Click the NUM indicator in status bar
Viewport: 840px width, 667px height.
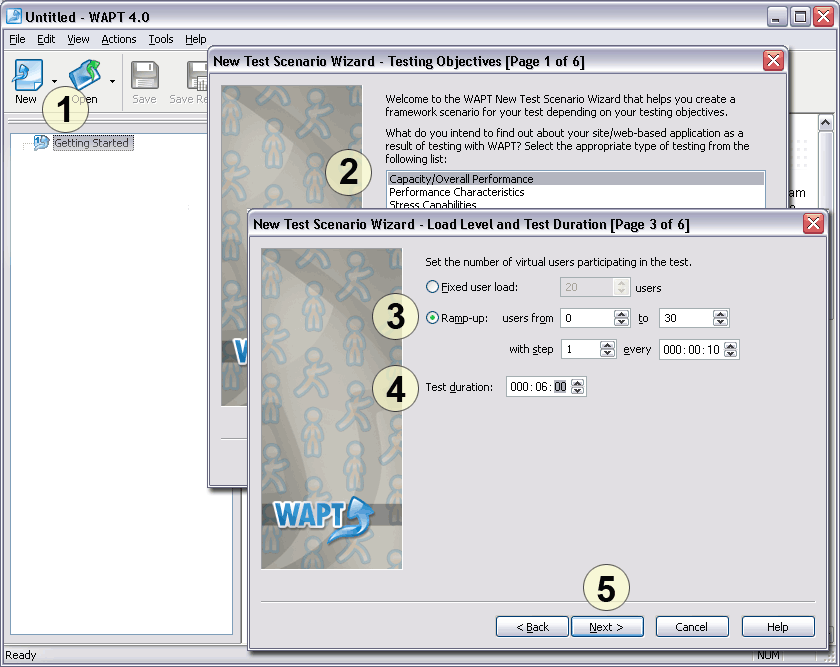tap(768, 655)
